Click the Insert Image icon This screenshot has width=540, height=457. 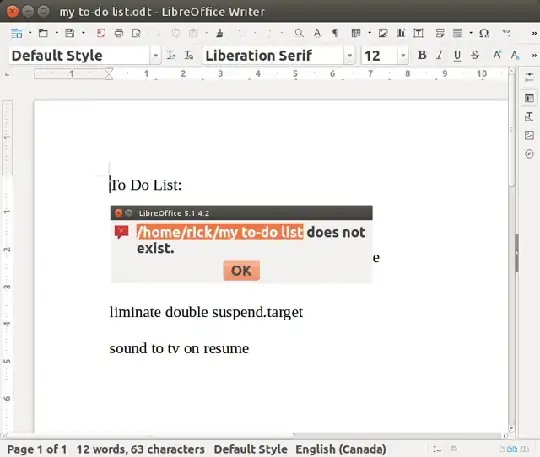pos(383,33)
